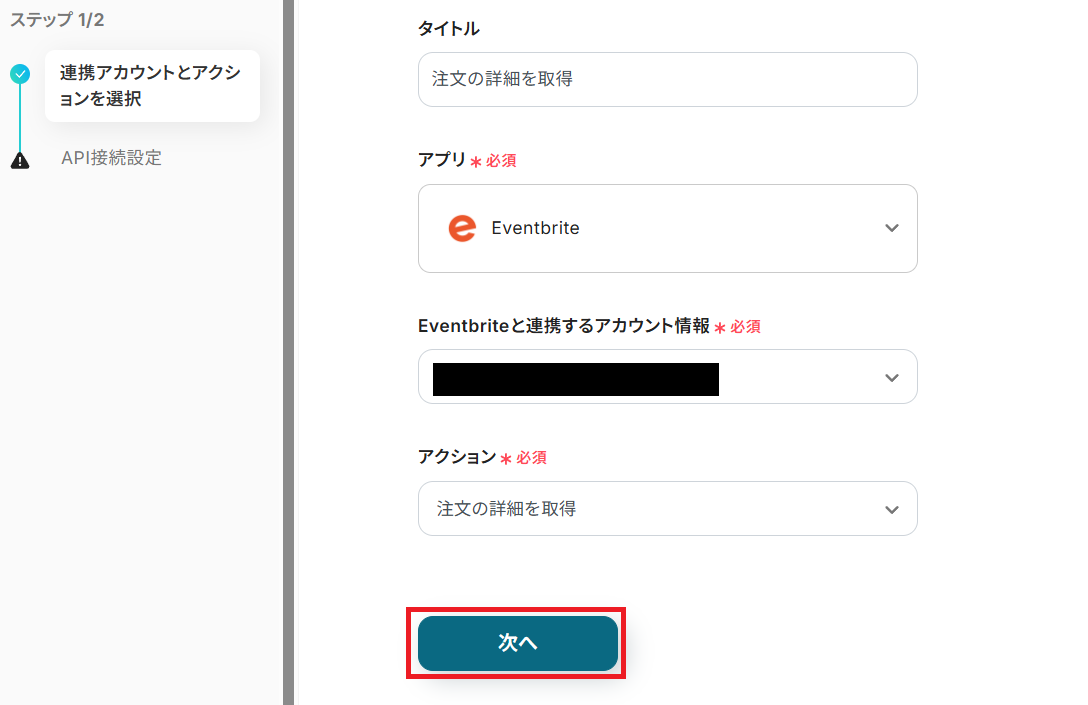Click the warning triangle beside API接続設定

coord(20,160)
